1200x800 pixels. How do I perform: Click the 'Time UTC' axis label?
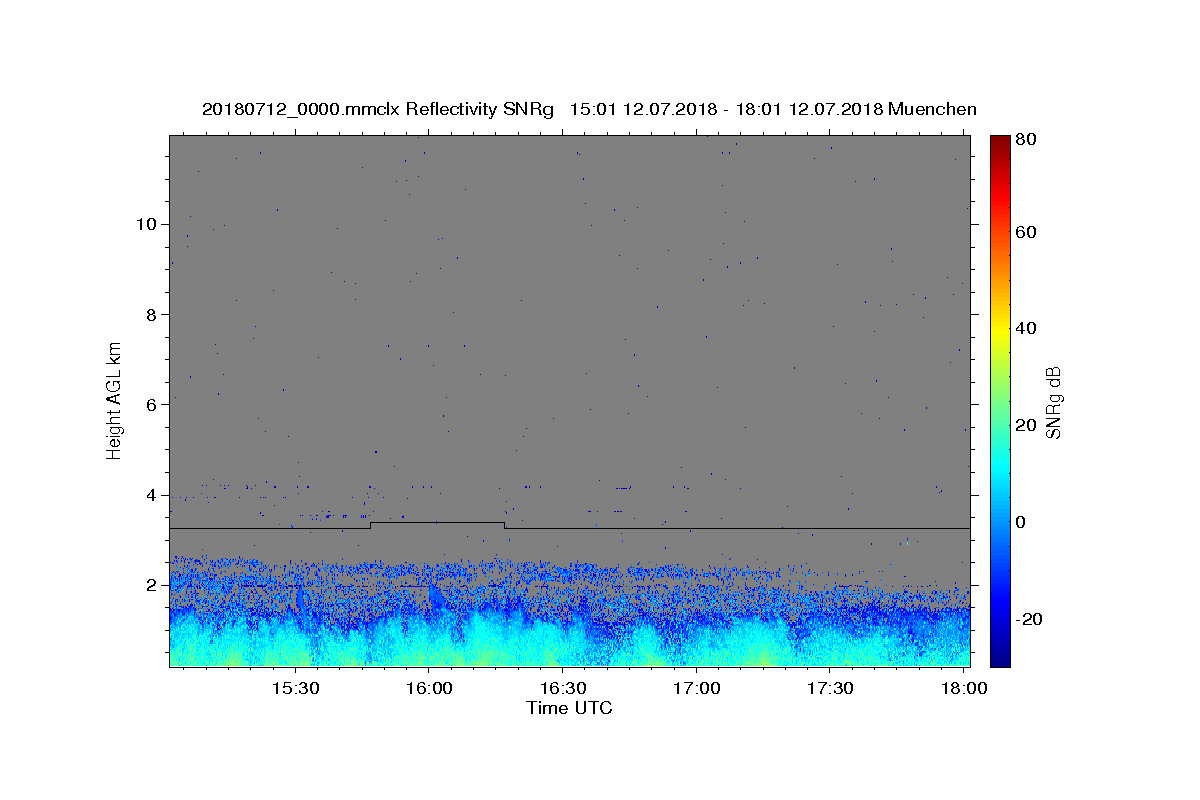point(569,708)
